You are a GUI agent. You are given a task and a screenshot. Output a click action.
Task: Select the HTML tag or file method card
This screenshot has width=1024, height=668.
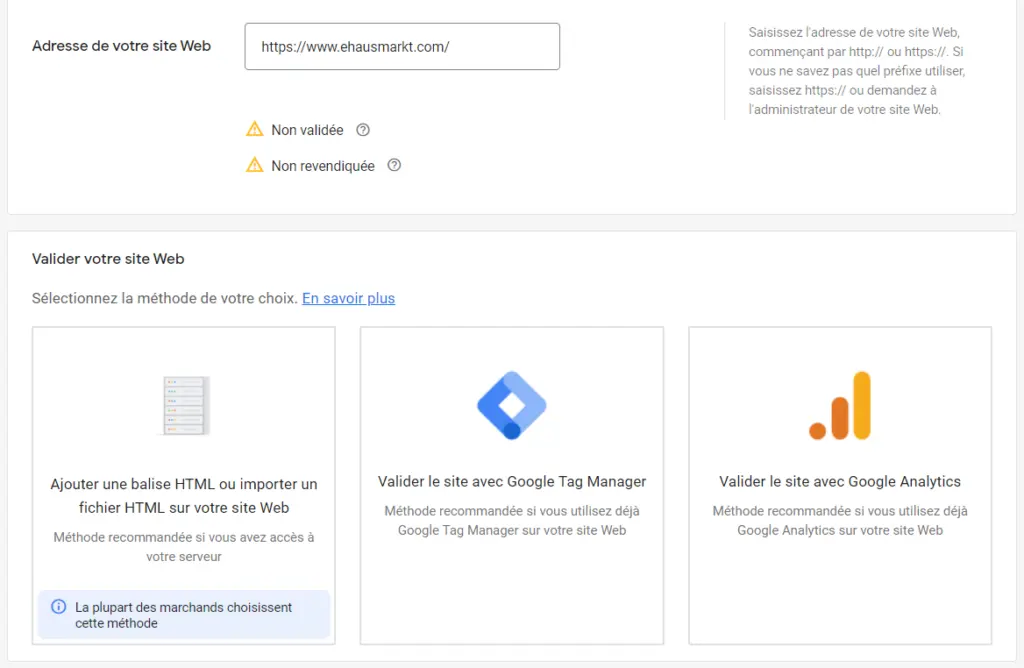click(184, 485)
